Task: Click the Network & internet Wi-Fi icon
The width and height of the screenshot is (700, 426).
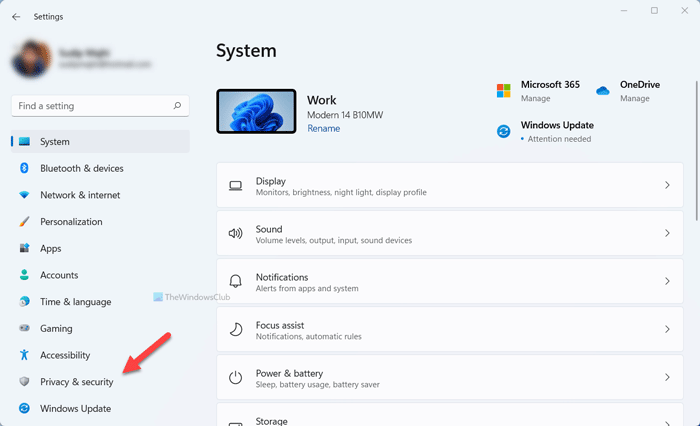Action: [25, 195]
